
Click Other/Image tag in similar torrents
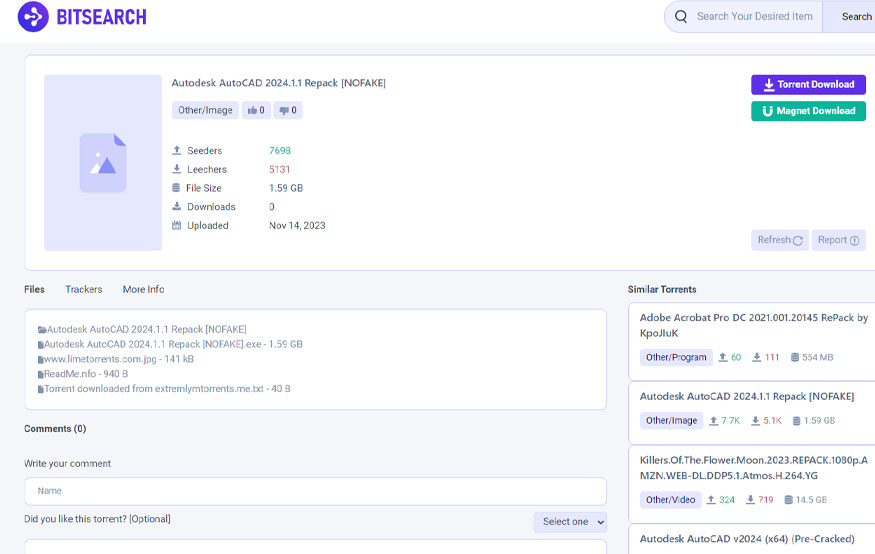[671, 421]
